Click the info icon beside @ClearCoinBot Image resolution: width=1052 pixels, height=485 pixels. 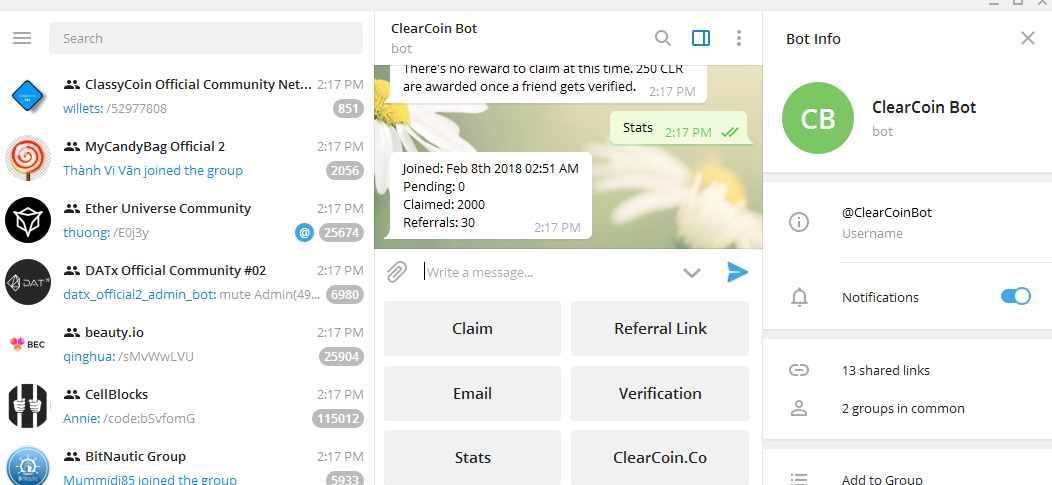pyautogui.click(x=798, y=222)
